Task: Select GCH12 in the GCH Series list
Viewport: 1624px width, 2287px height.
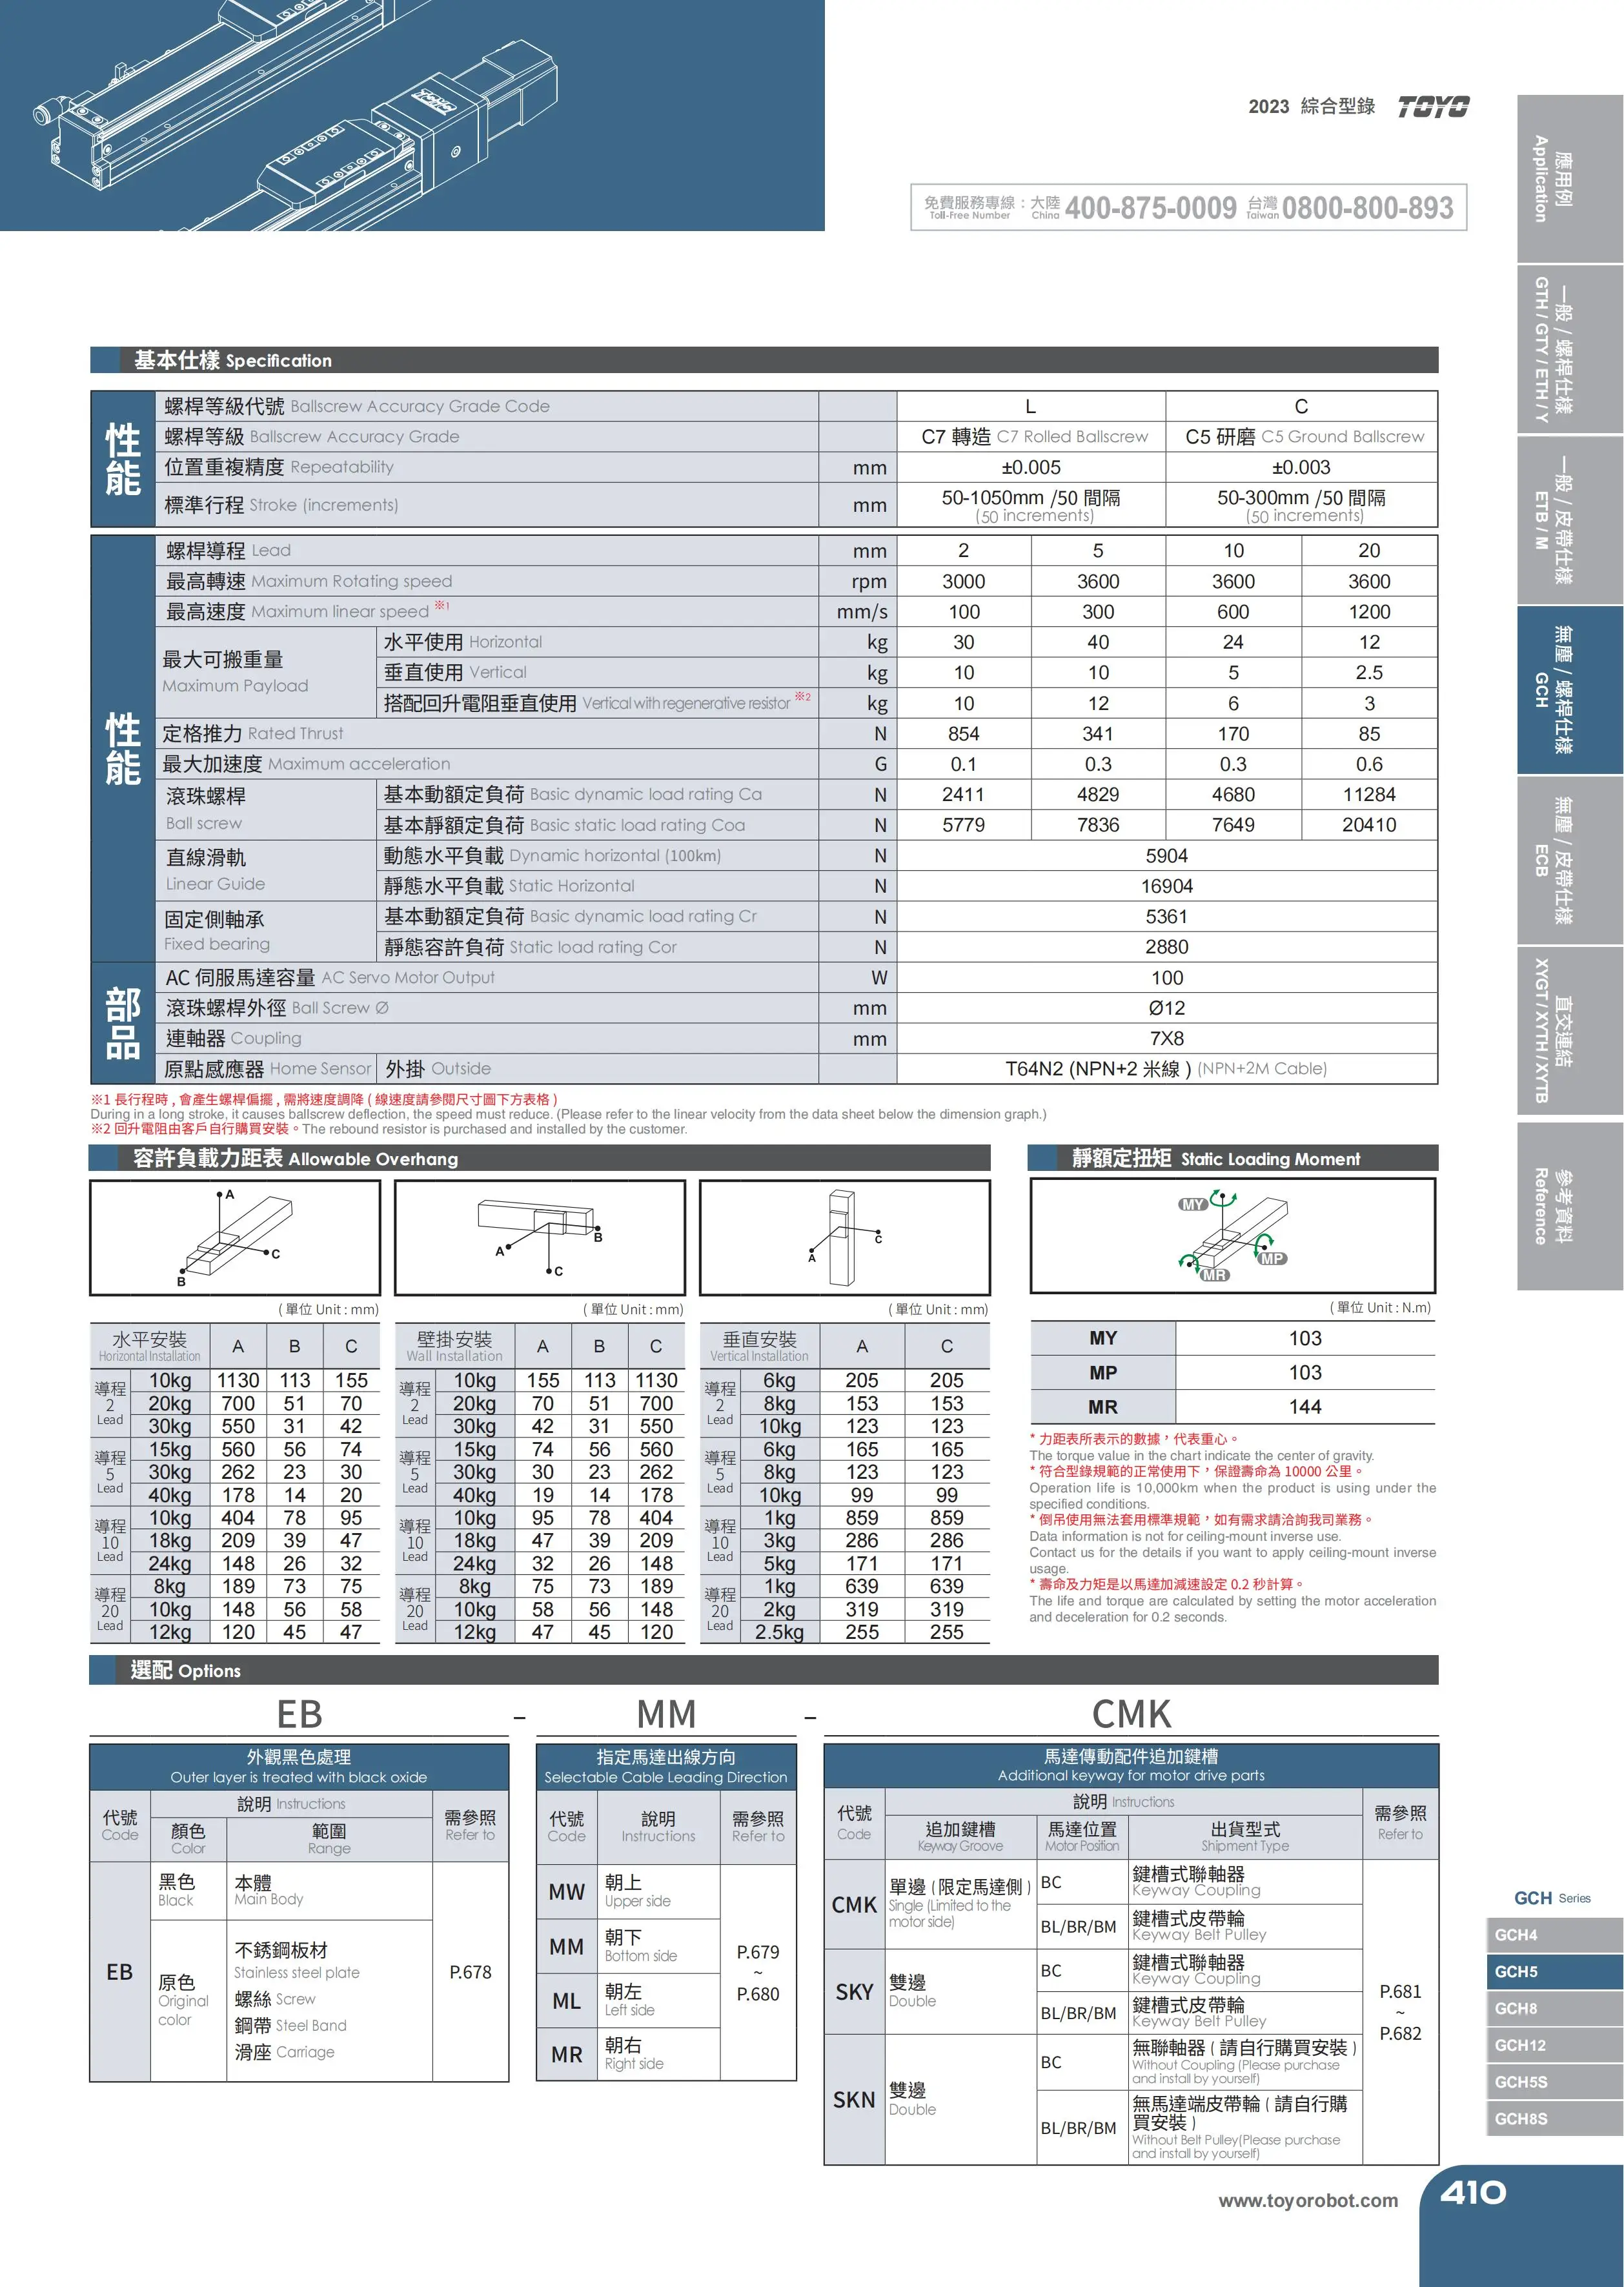Action: coord(1554,2046)
